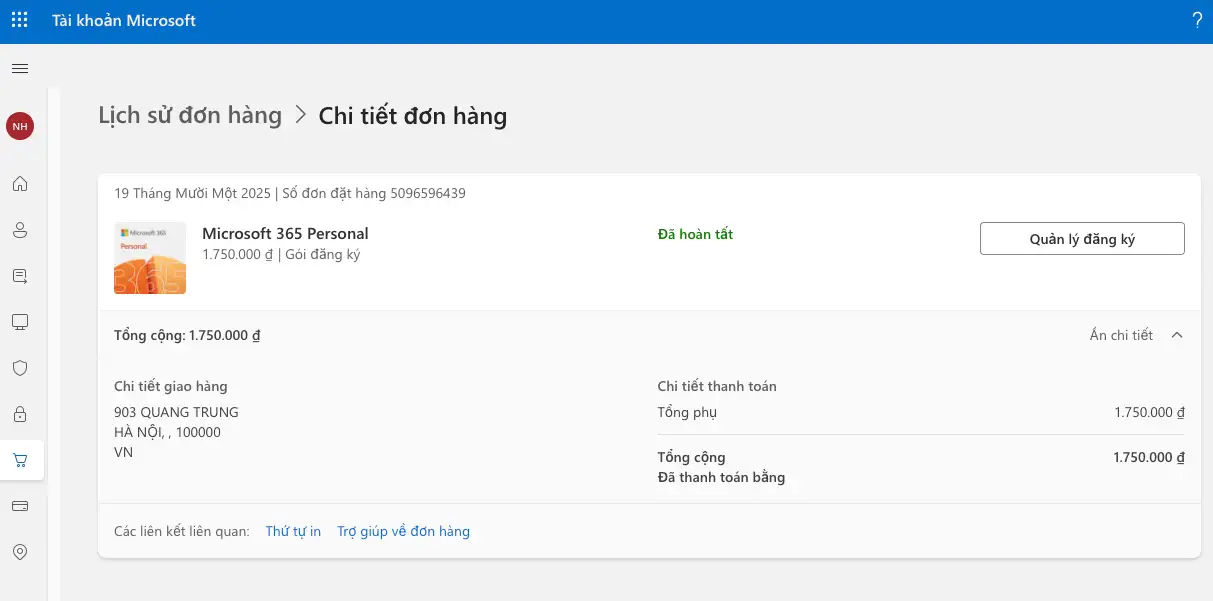Select the Your Info person icon
Screen dimensions: 1213x601
[20, 230]
